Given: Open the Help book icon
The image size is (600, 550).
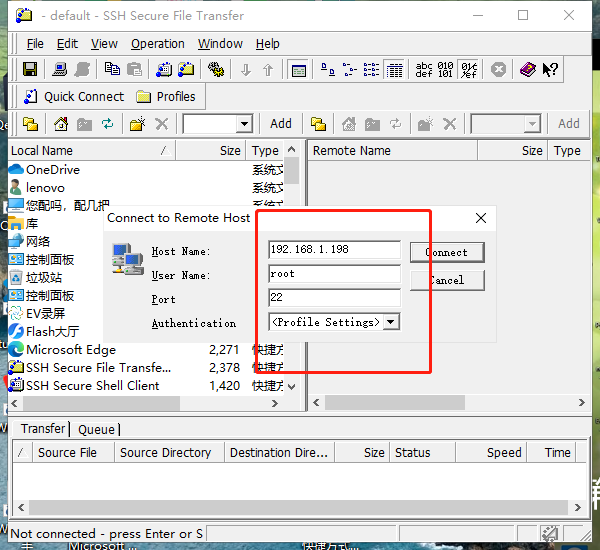Looking at the screenshot, I should pyautogui.click(x=528, y=70).
